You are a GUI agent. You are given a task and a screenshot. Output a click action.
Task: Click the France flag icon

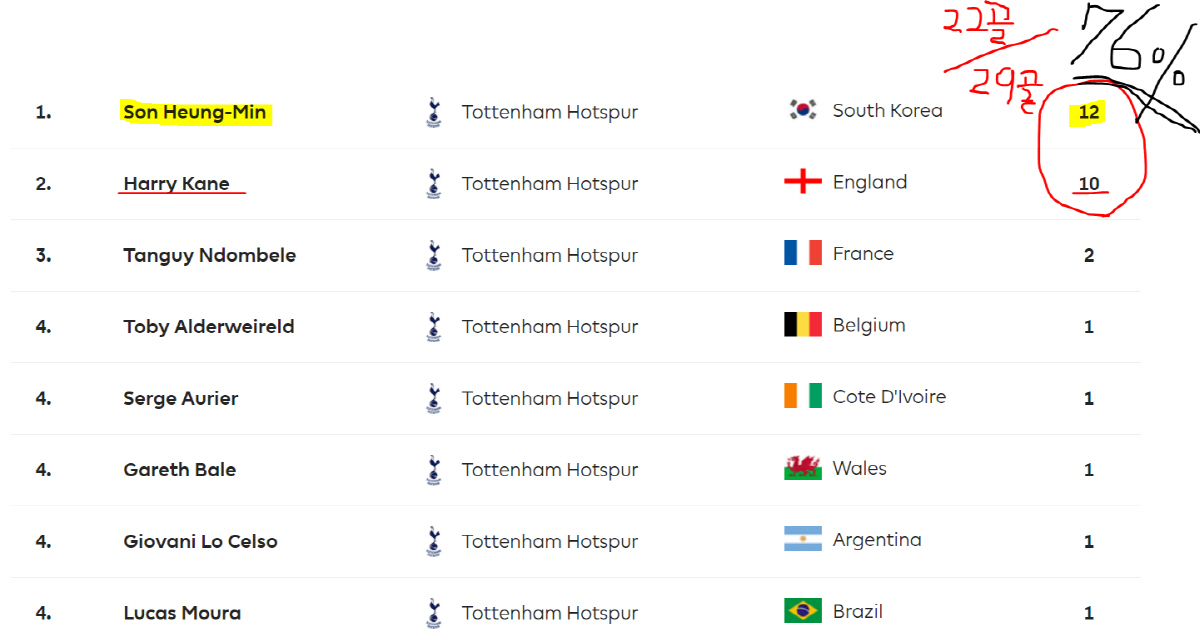803,253
